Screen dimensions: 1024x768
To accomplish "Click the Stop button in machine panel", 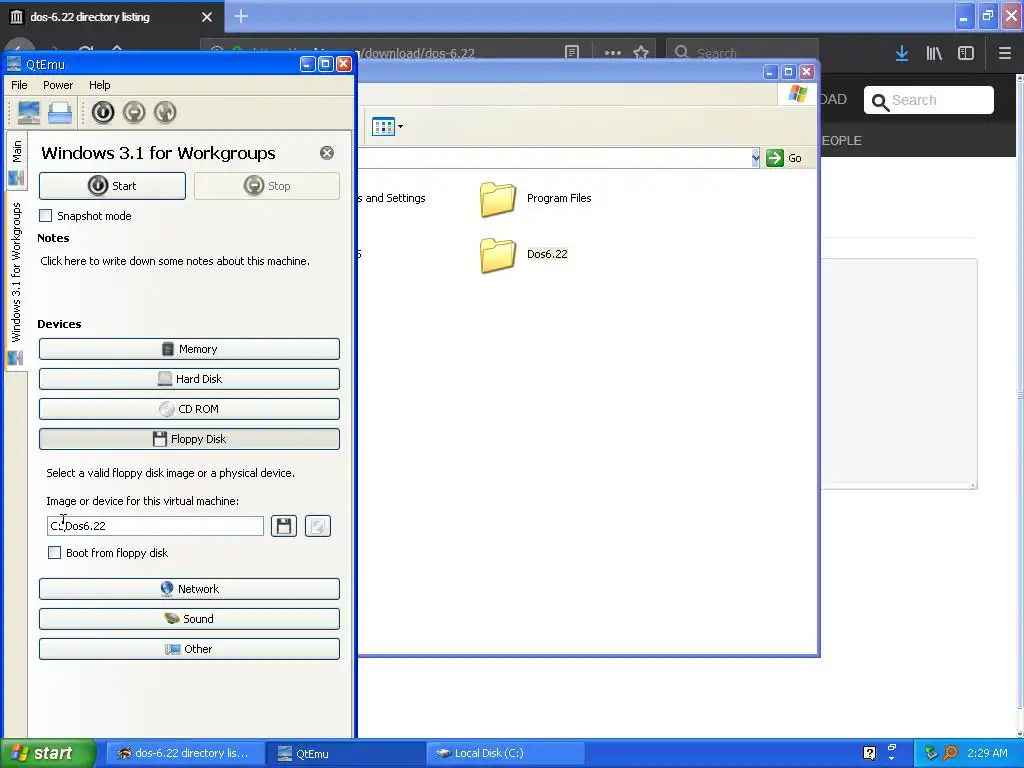I will pyautogui.click(x=267, y=186).
